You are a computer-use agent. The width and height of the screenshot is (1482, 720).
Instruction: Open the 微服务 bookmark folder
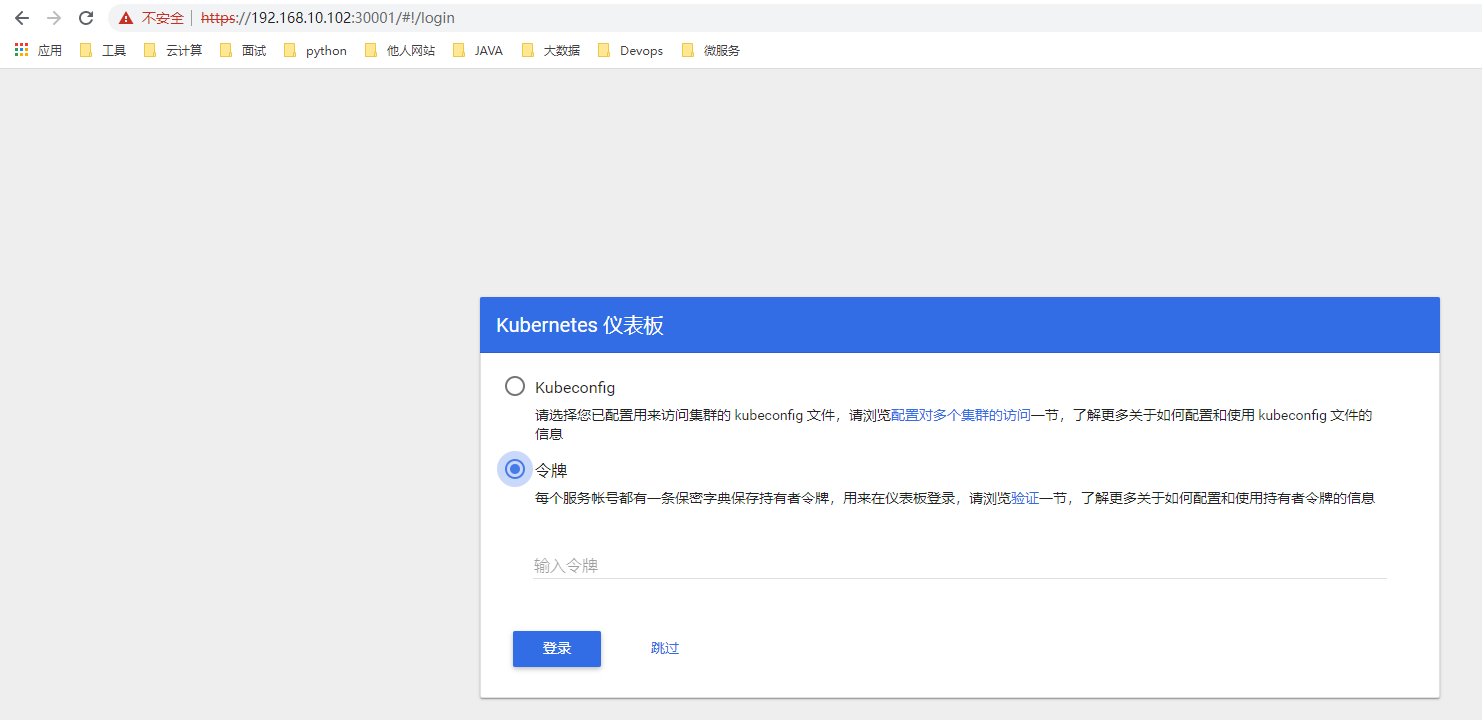point(711,50)
